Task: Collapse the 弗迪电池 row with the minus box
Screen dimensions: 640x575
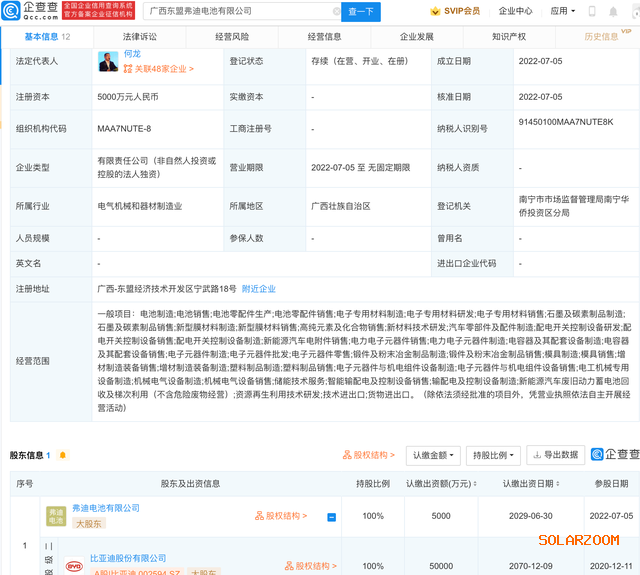Action: pos(332,517)
